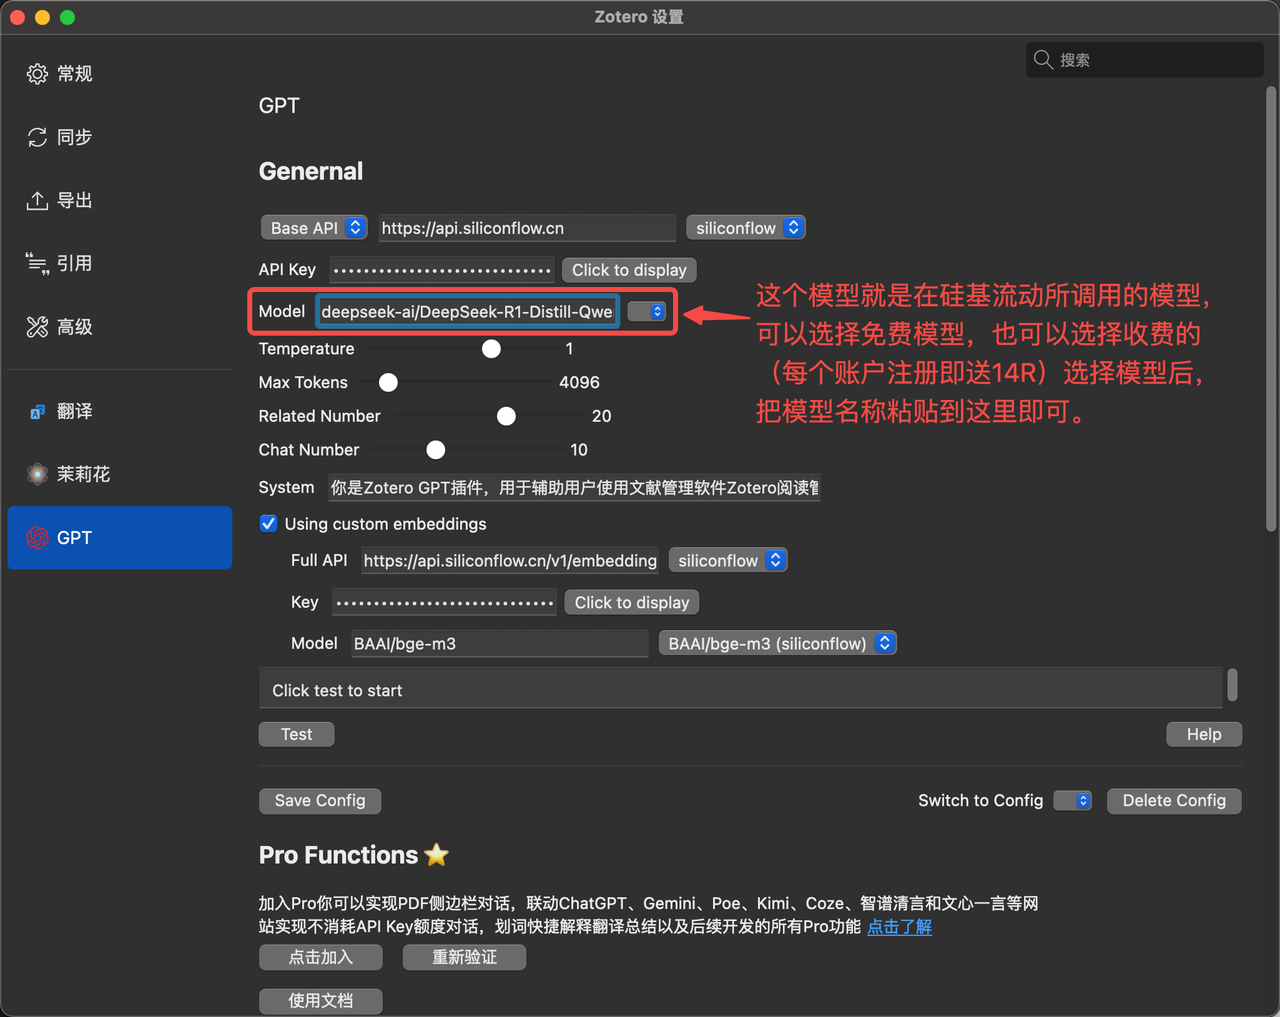Select the GPT pane in sidebar
The width and height of the screenshot is (1280, 1017).
pos(120,538)
